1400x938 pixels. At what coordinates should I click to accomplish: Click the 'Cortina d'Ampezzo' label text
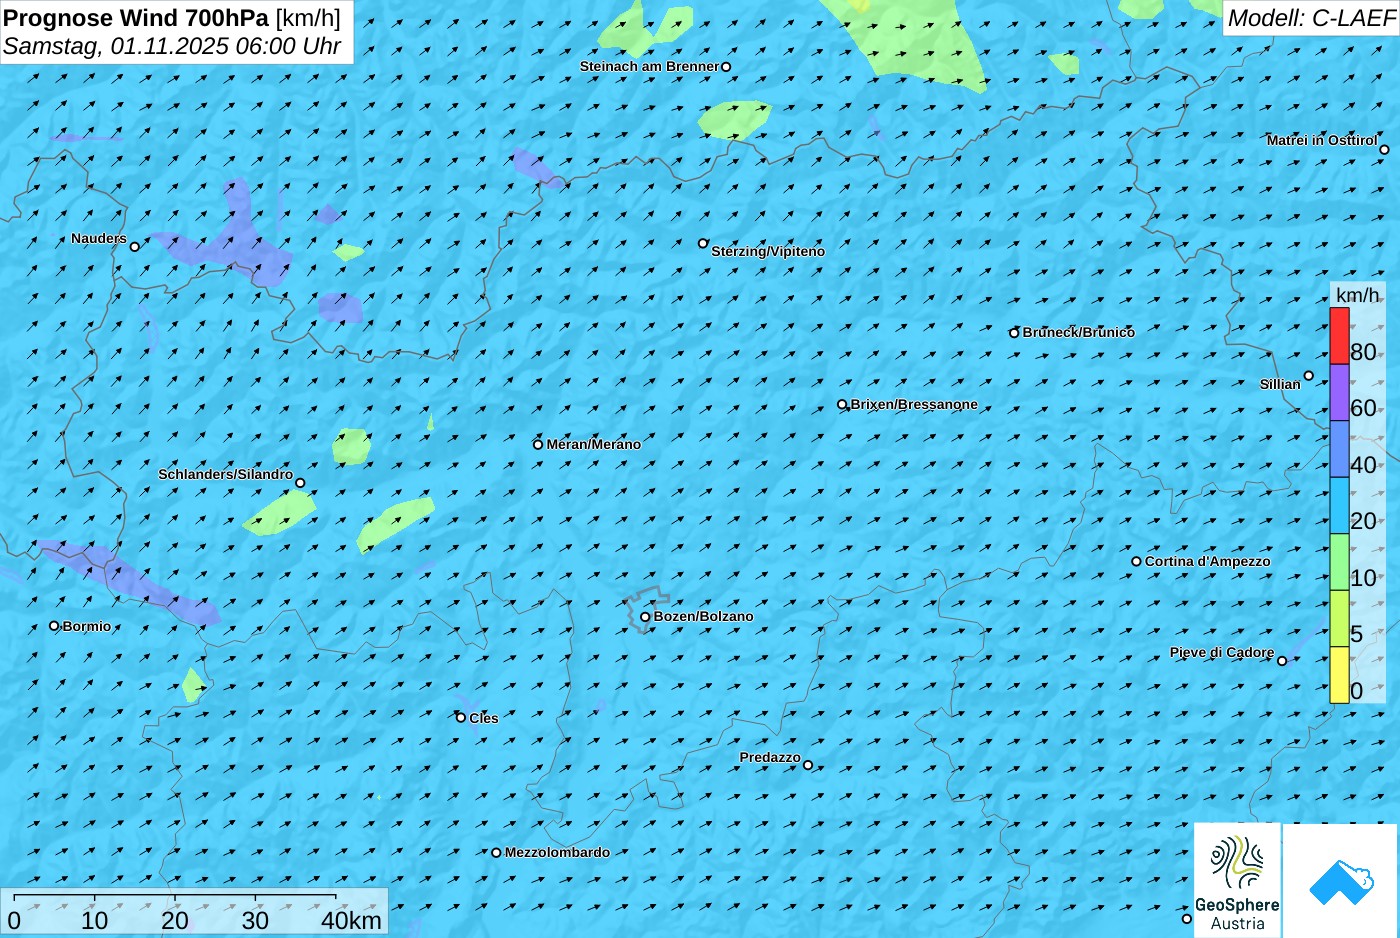(x=1208, y=562)
